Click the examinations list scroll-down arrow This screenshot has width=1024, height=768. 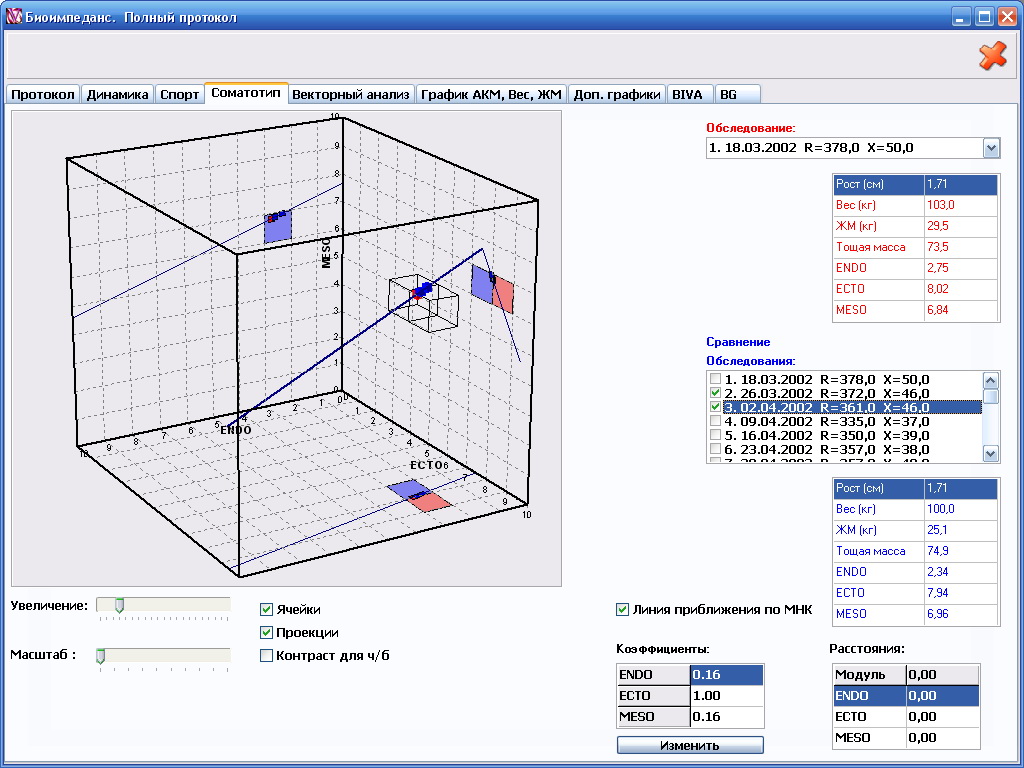(991, 453)
